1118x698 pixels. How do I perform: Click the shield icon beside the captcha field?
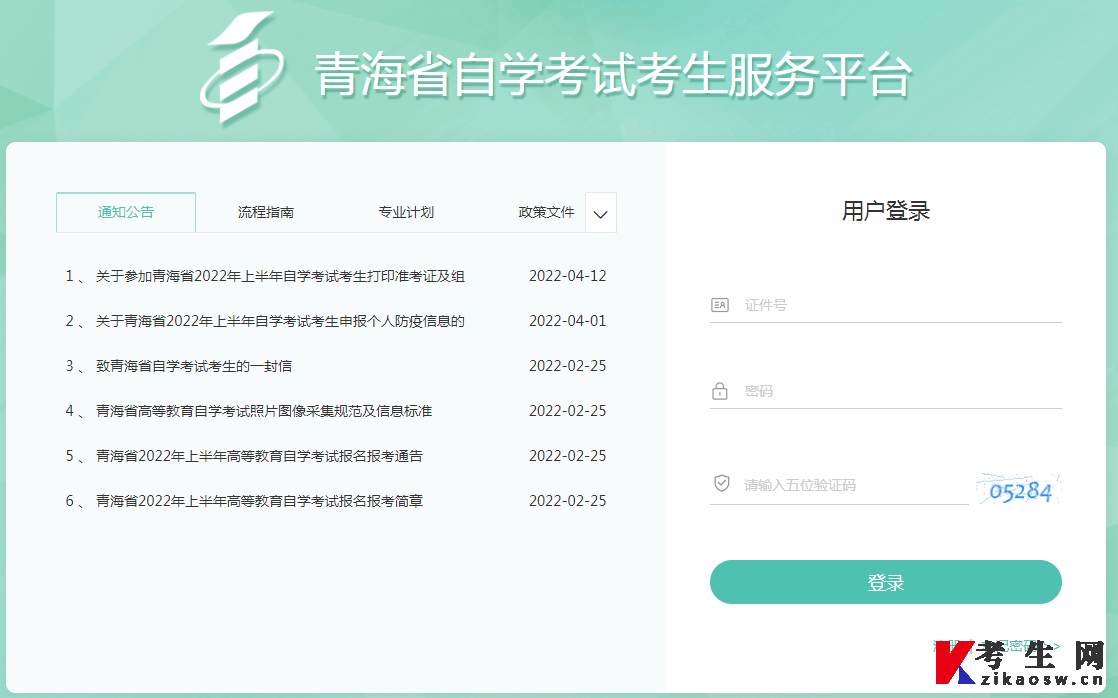[x=719, y=484]
